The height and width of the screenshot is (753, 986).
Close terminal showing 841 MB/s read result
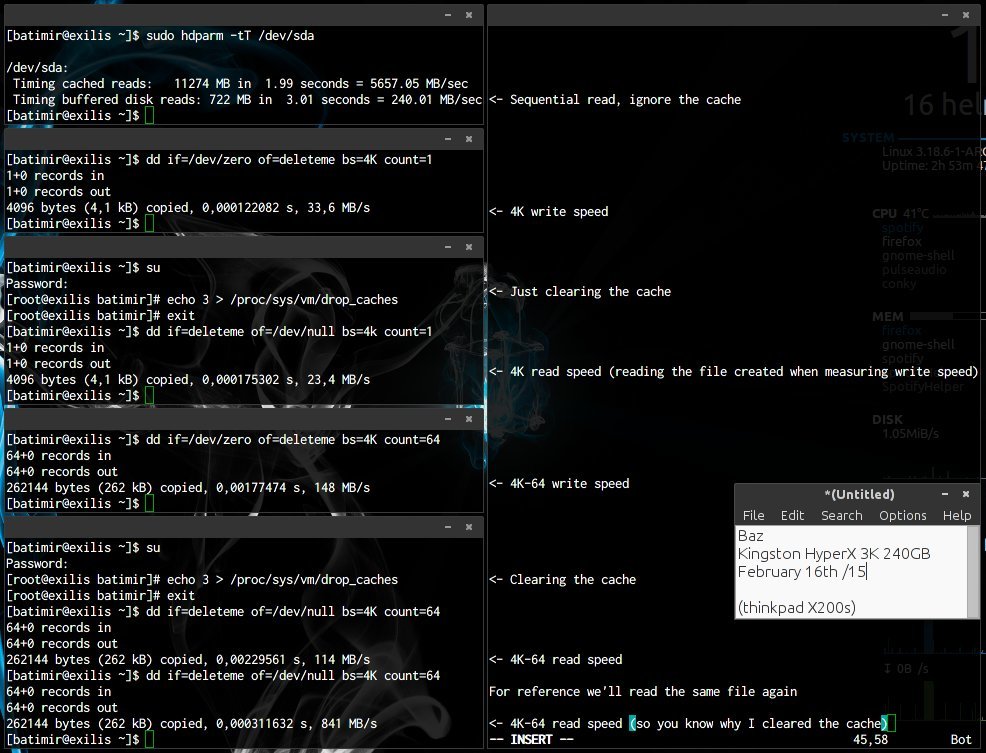(x=470, y=527)
